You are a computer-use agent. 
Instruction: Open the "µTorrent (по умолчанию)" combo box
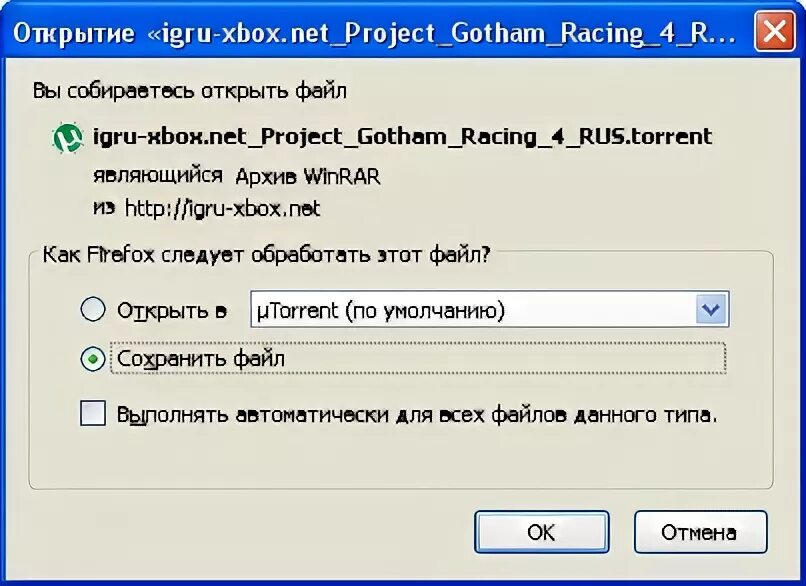pos(489,309)
